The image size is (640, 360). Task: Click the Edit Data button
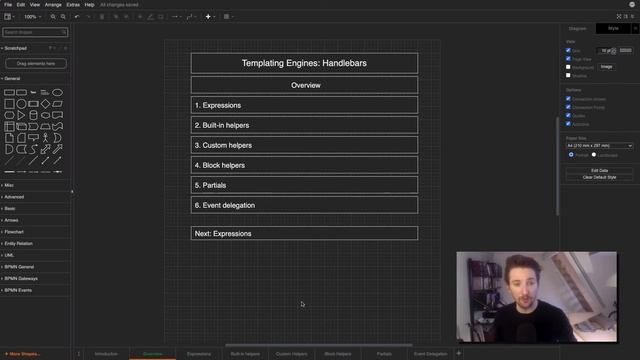[x=599, y=171]
